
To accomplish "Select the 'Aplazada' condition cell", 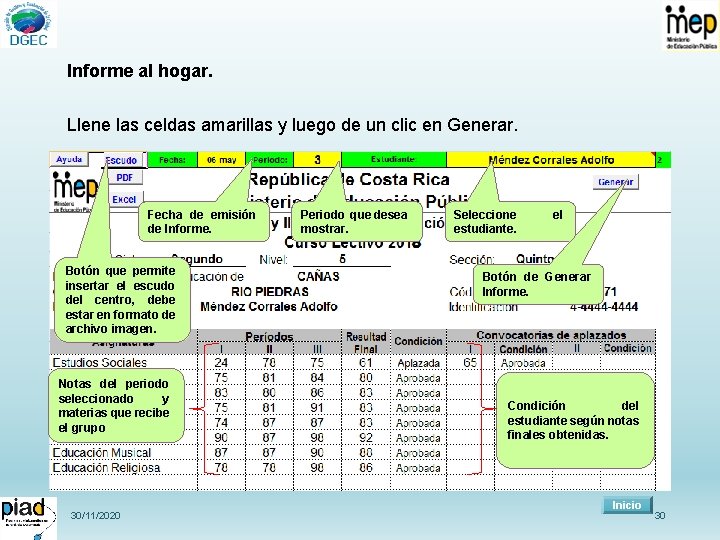I will (418, 363).
